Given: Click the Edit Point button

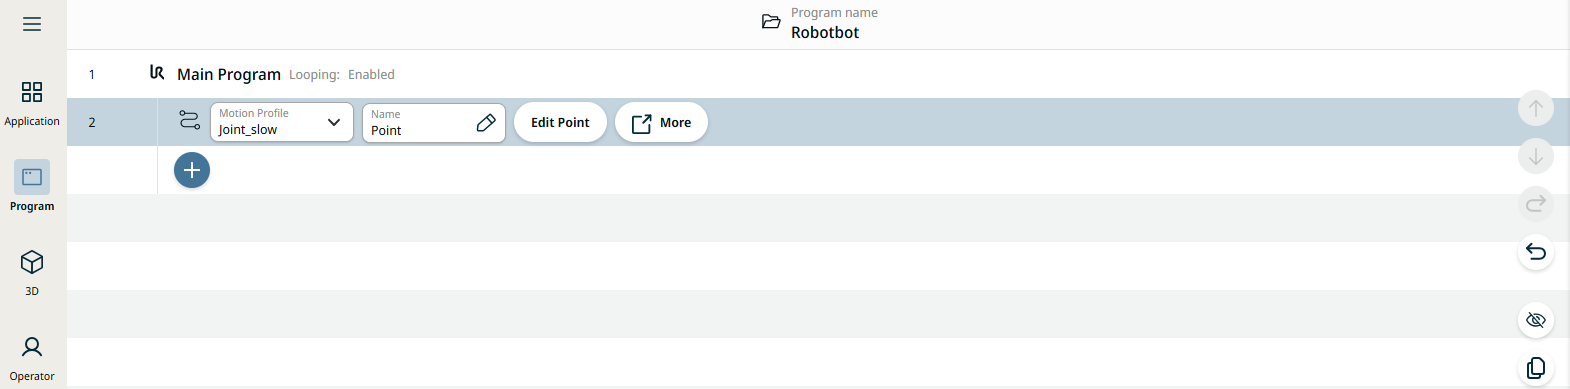Looking at the screenshot, I should pyautogui.click(x=560, y=122).
